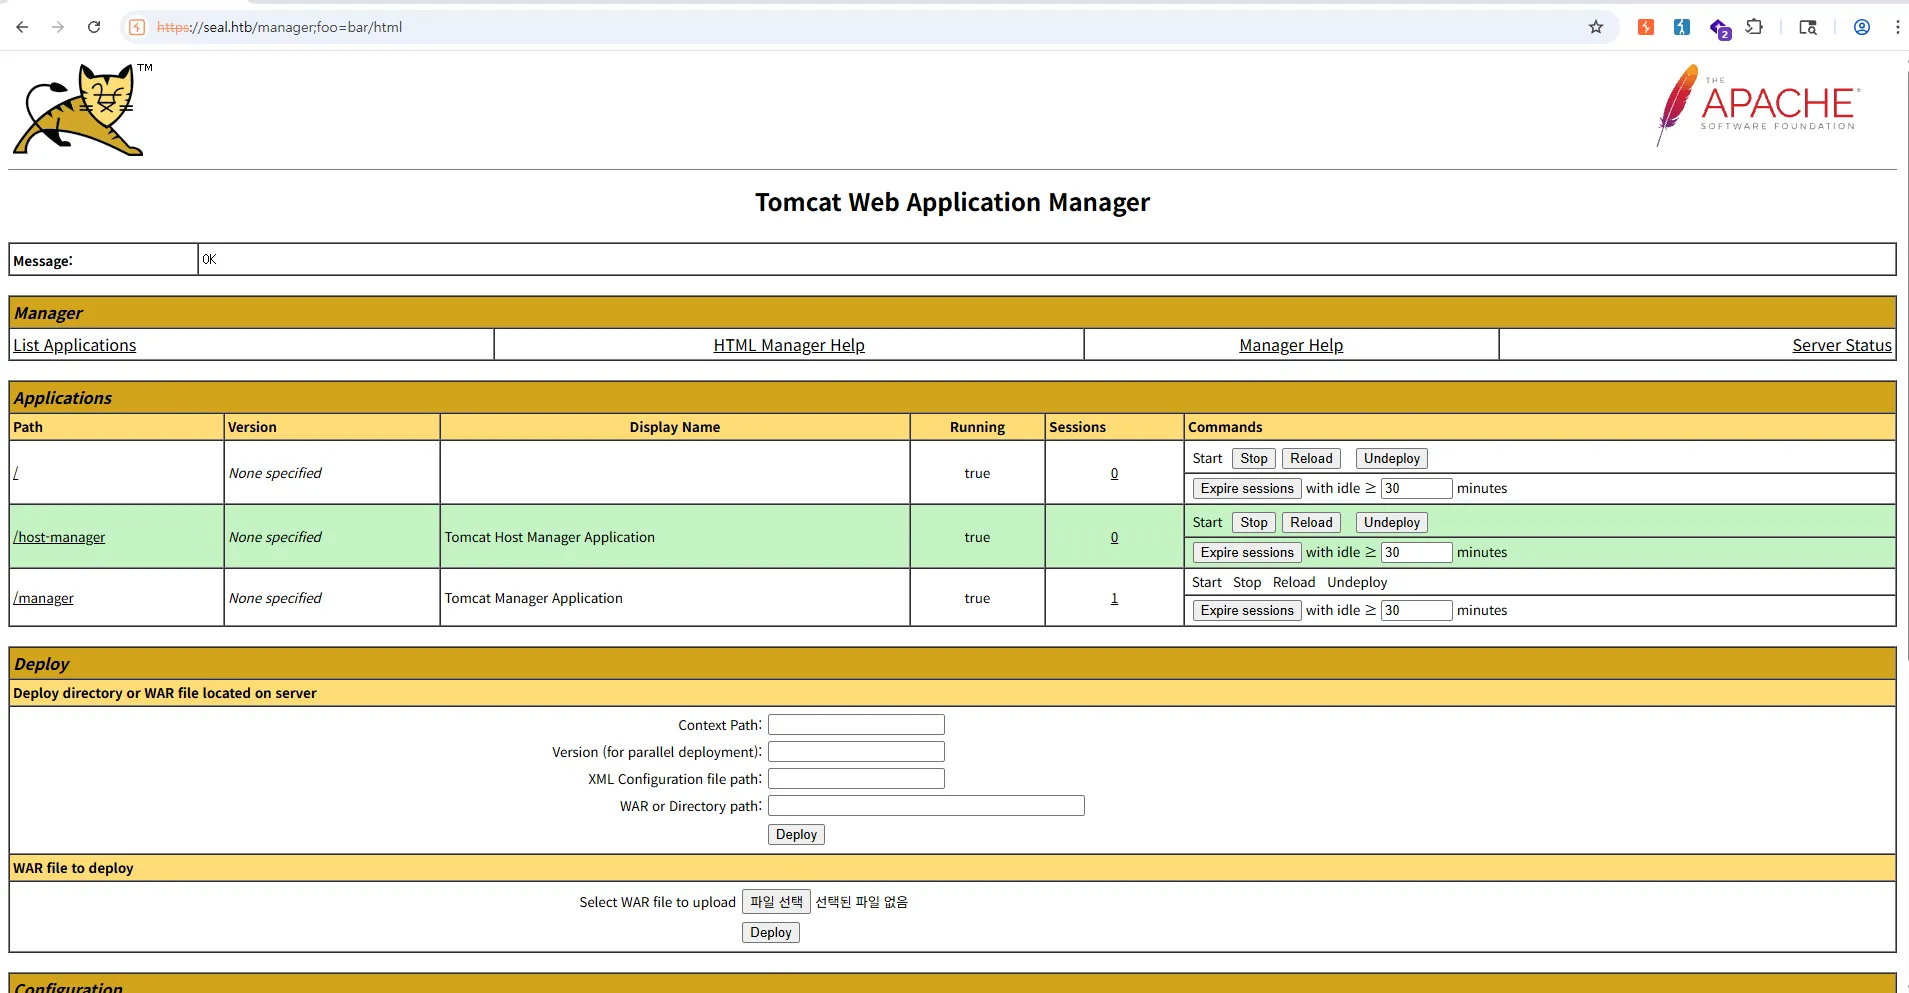Image resolution: width=1909 pixels, height=993 pixels.
Task: Expire sessions for the /manager application
Action: (x=1247, y=610)
